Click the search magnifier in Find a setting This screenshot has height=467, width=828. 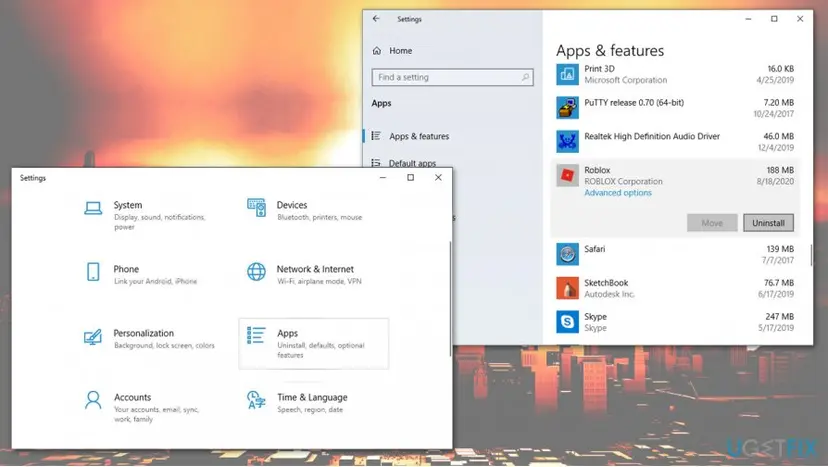coord(525,77)
